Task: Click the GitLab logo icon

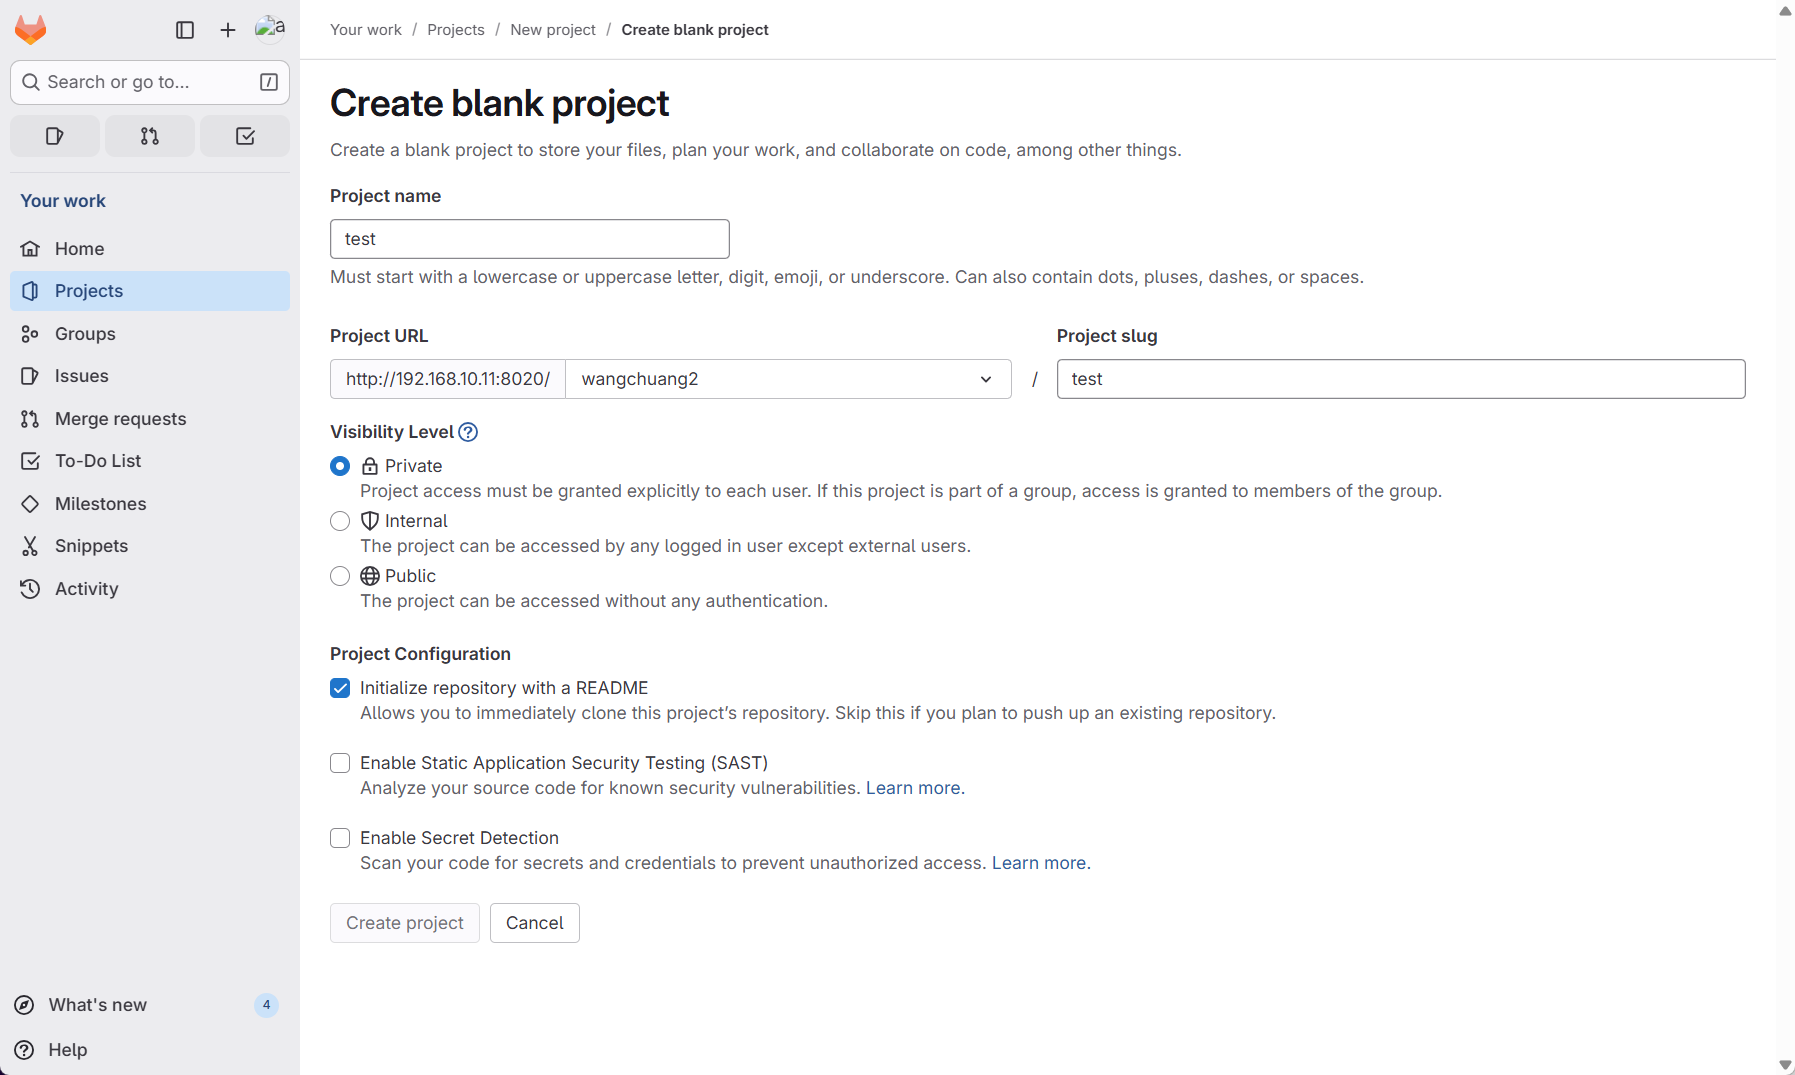Action: [x=31, y=30]
